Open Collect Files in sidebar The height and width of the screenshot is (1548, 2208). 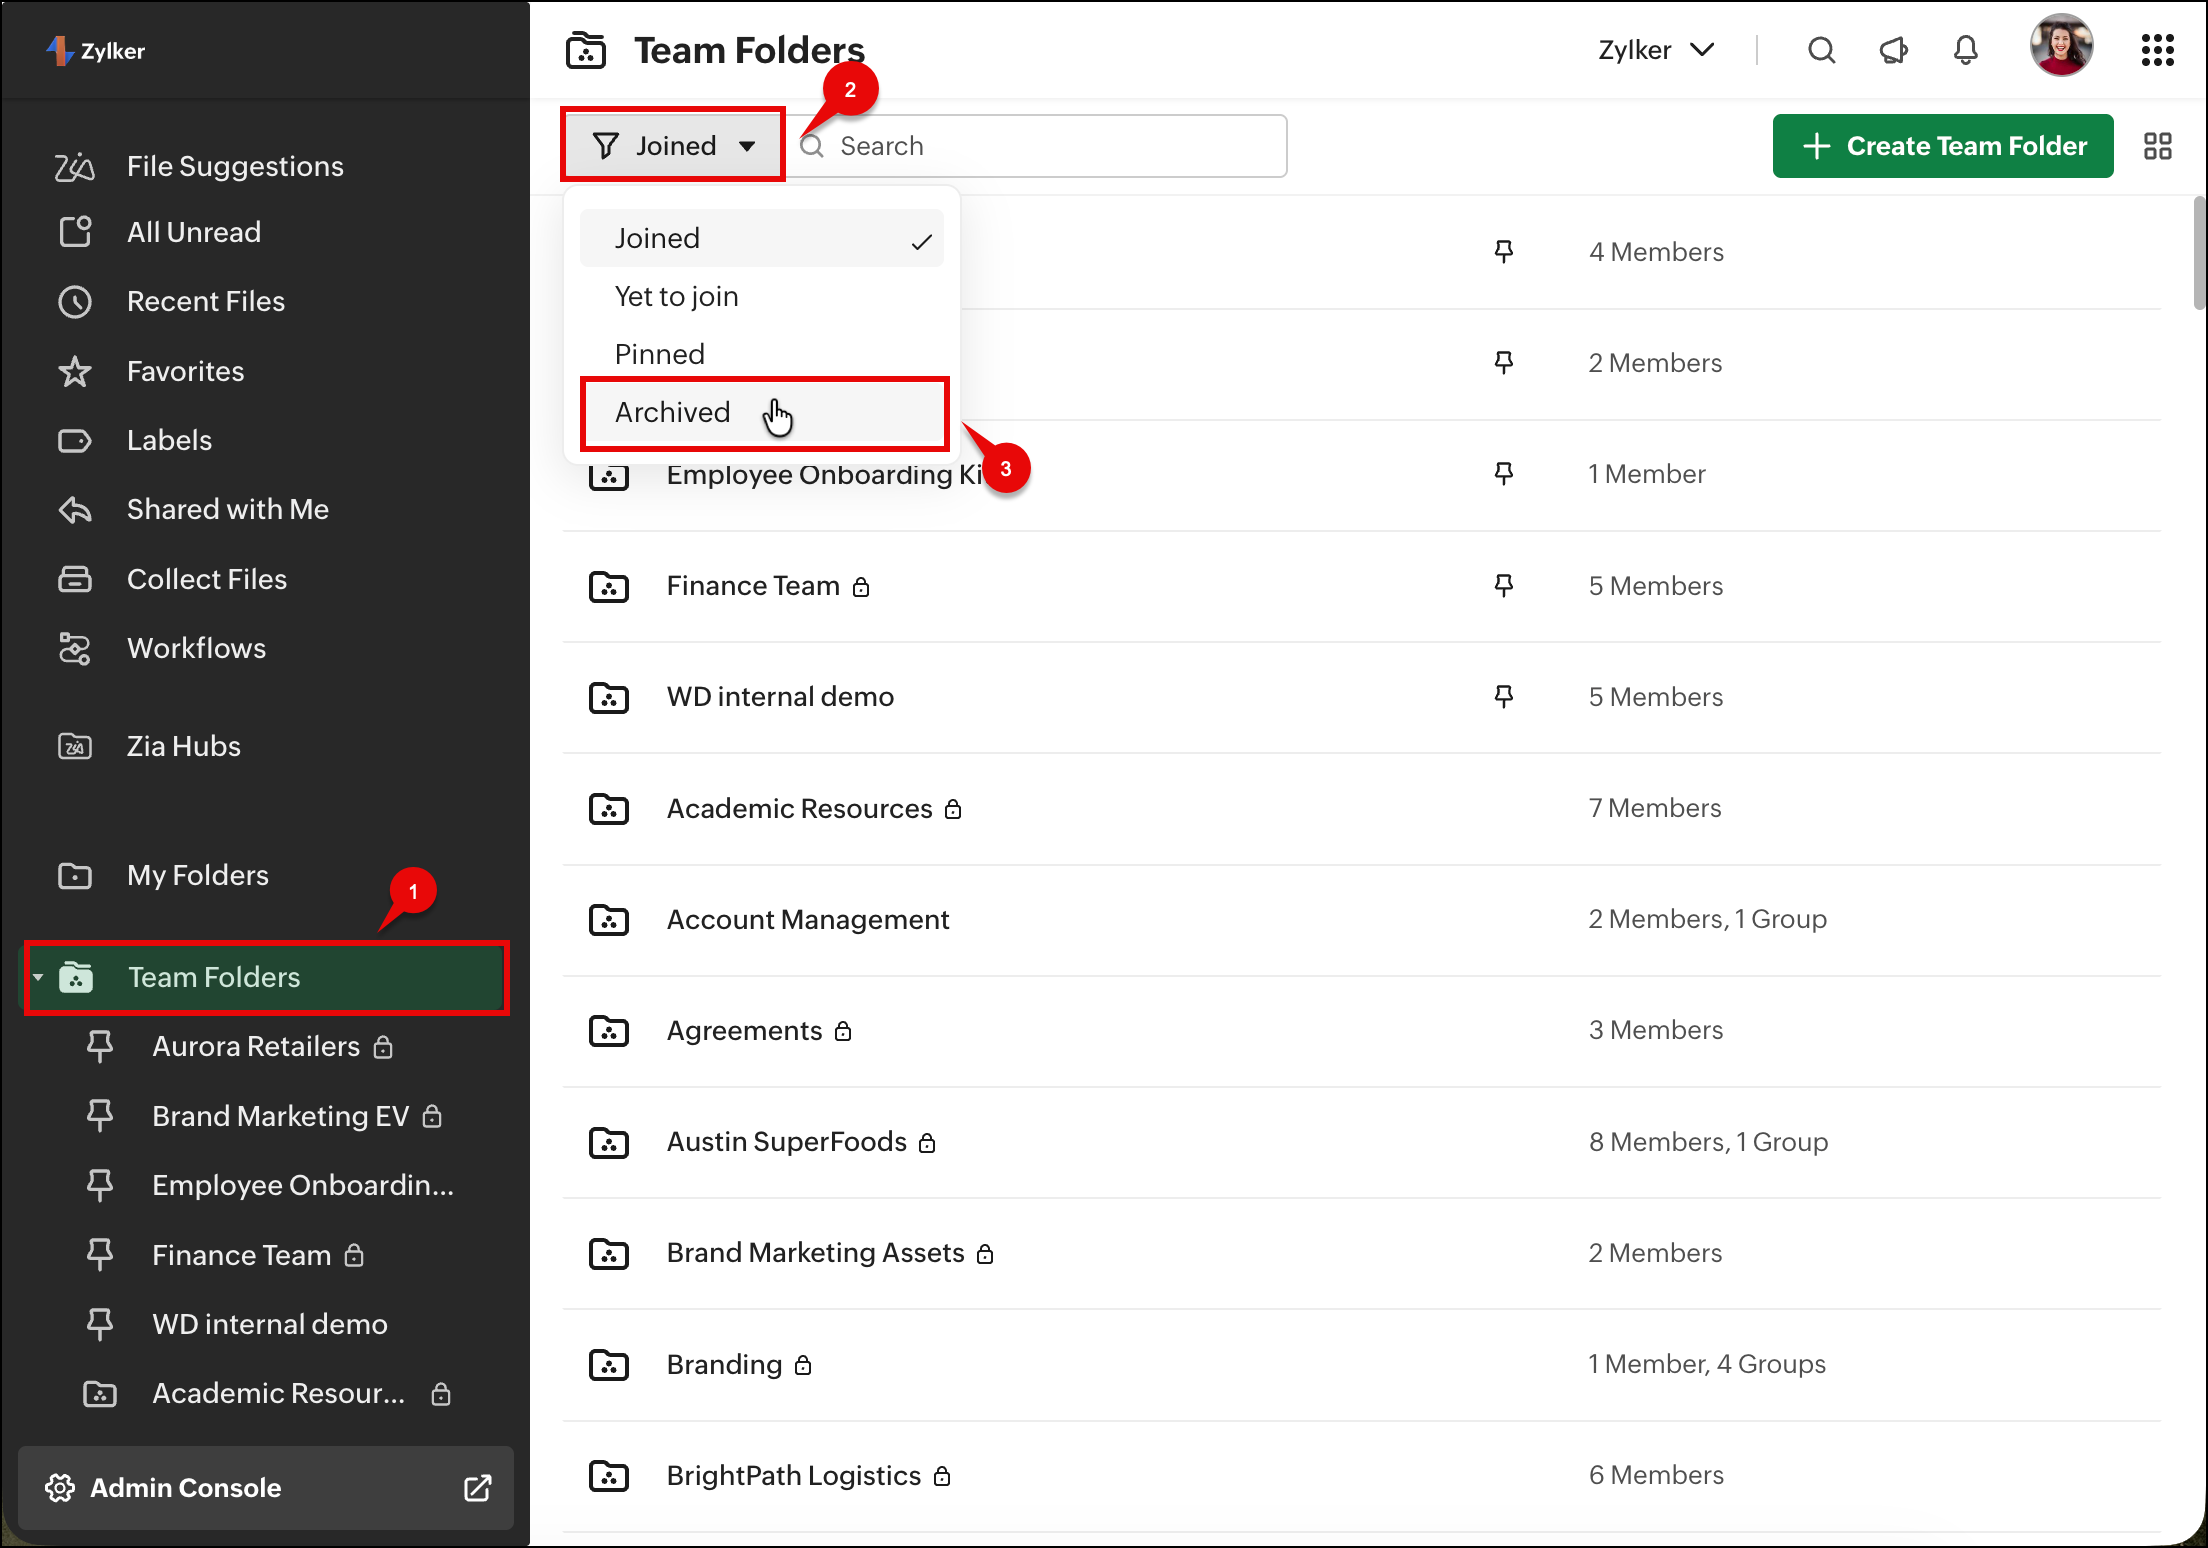206,579
